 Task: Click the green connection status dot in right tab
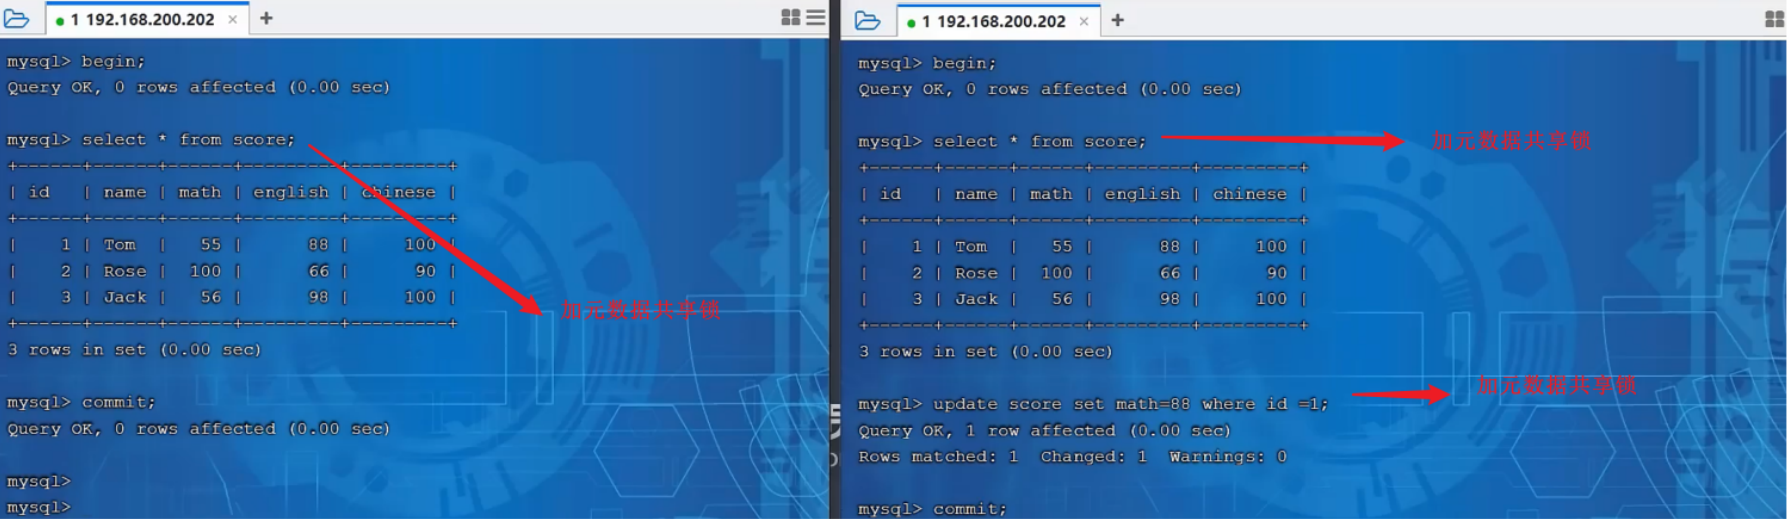point(911,22)
